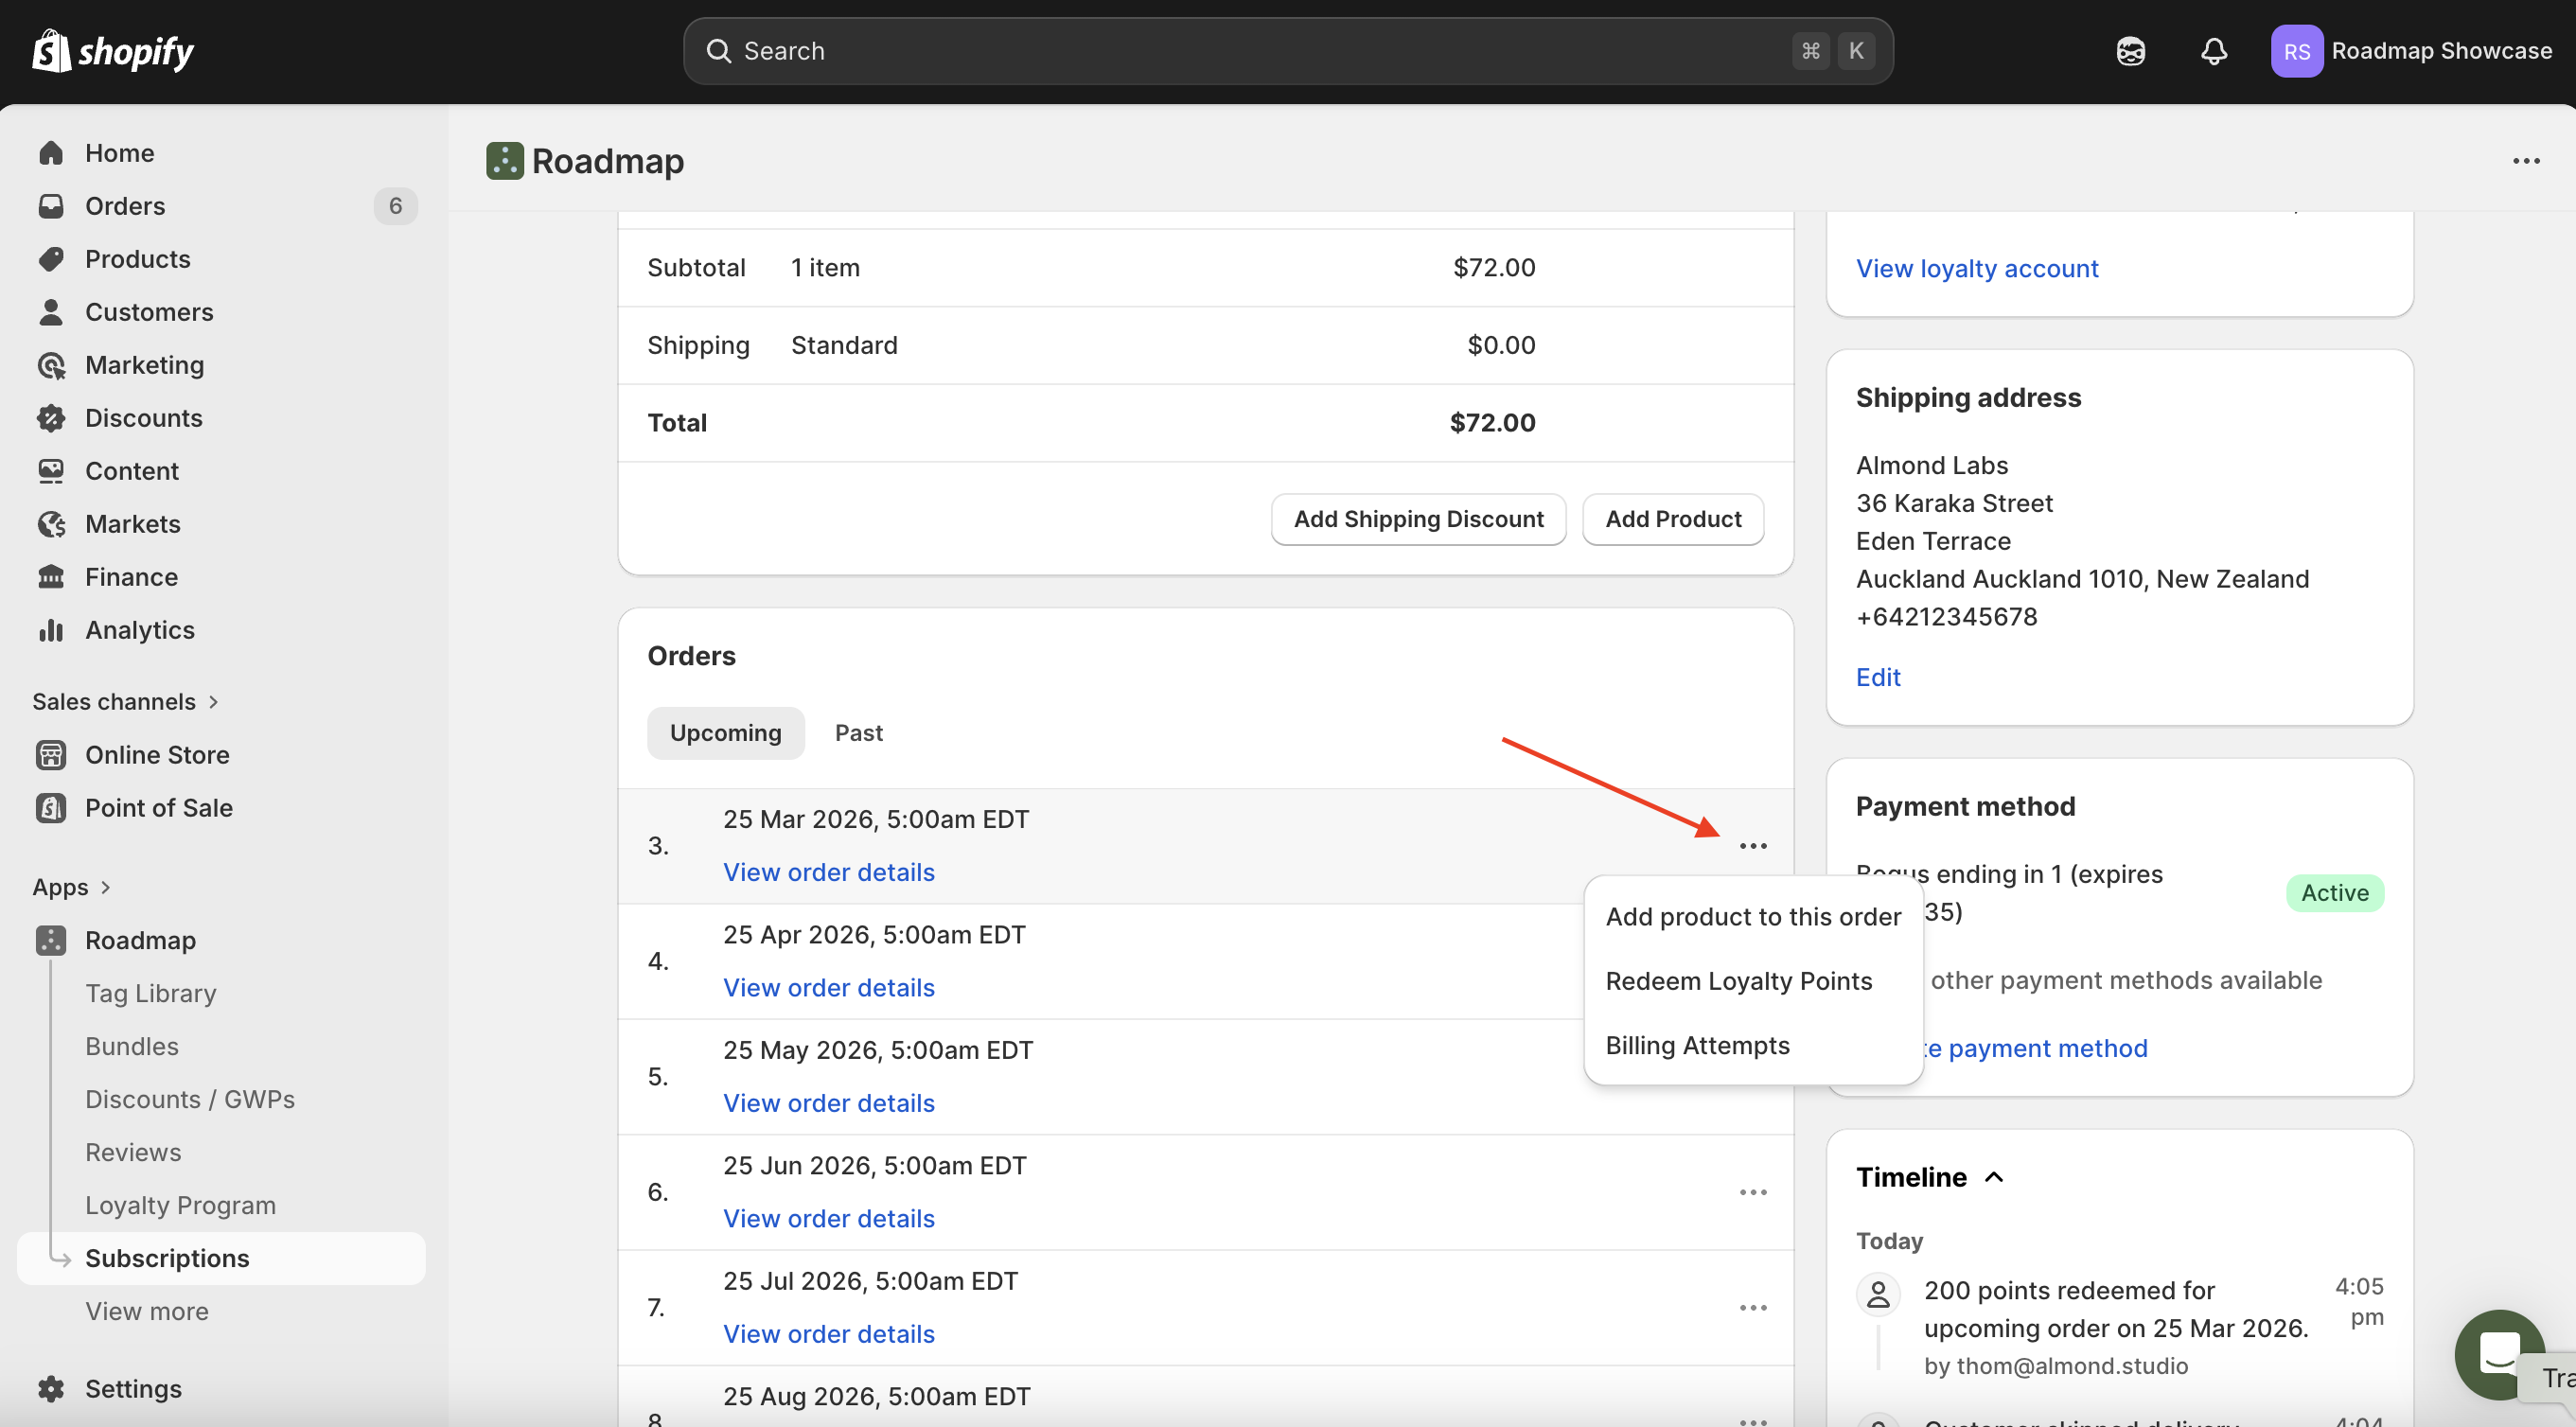The image size is (2576, 1427).
Task: Expand the Apps section chevron
Action: tap(105, 887)
